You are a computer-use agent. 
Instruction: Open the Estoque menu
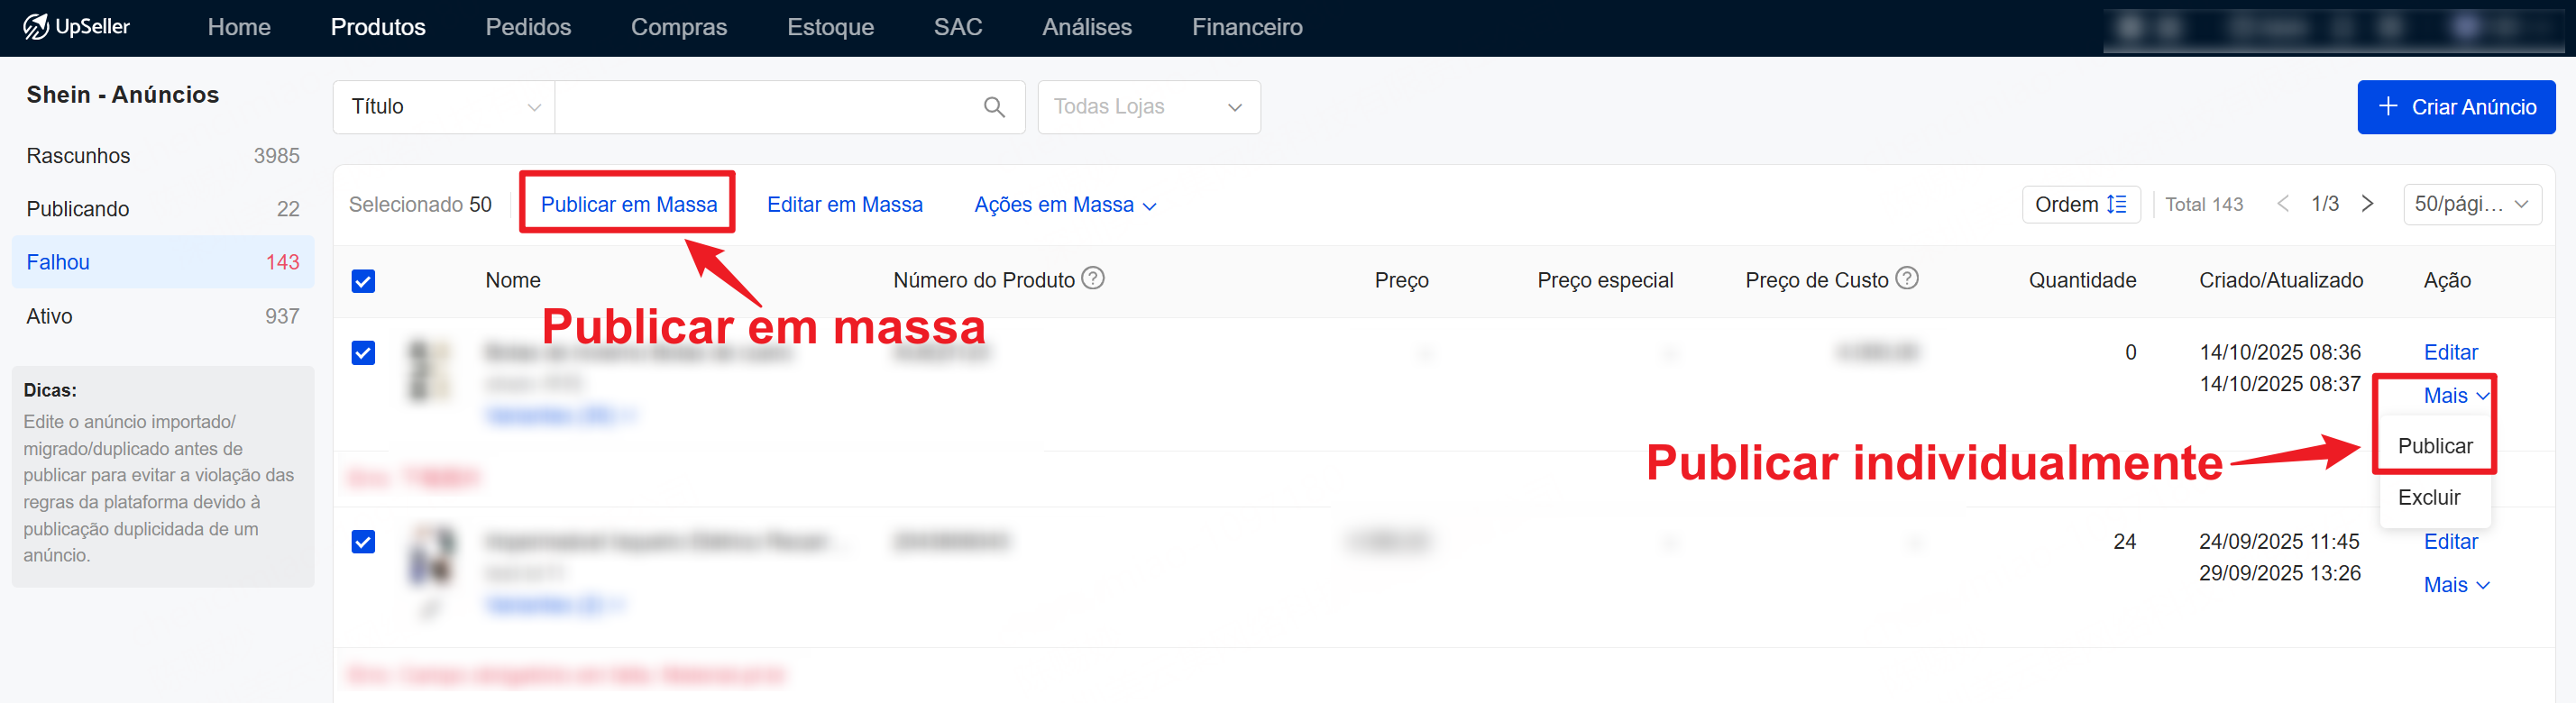[830, 27]
